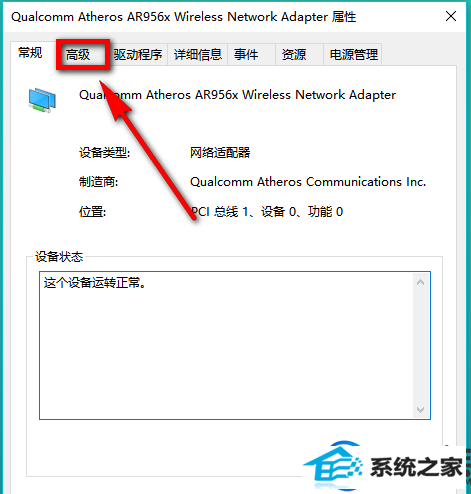
Task: Click the device status scrollbar up arrow
Action: [420, 282]
